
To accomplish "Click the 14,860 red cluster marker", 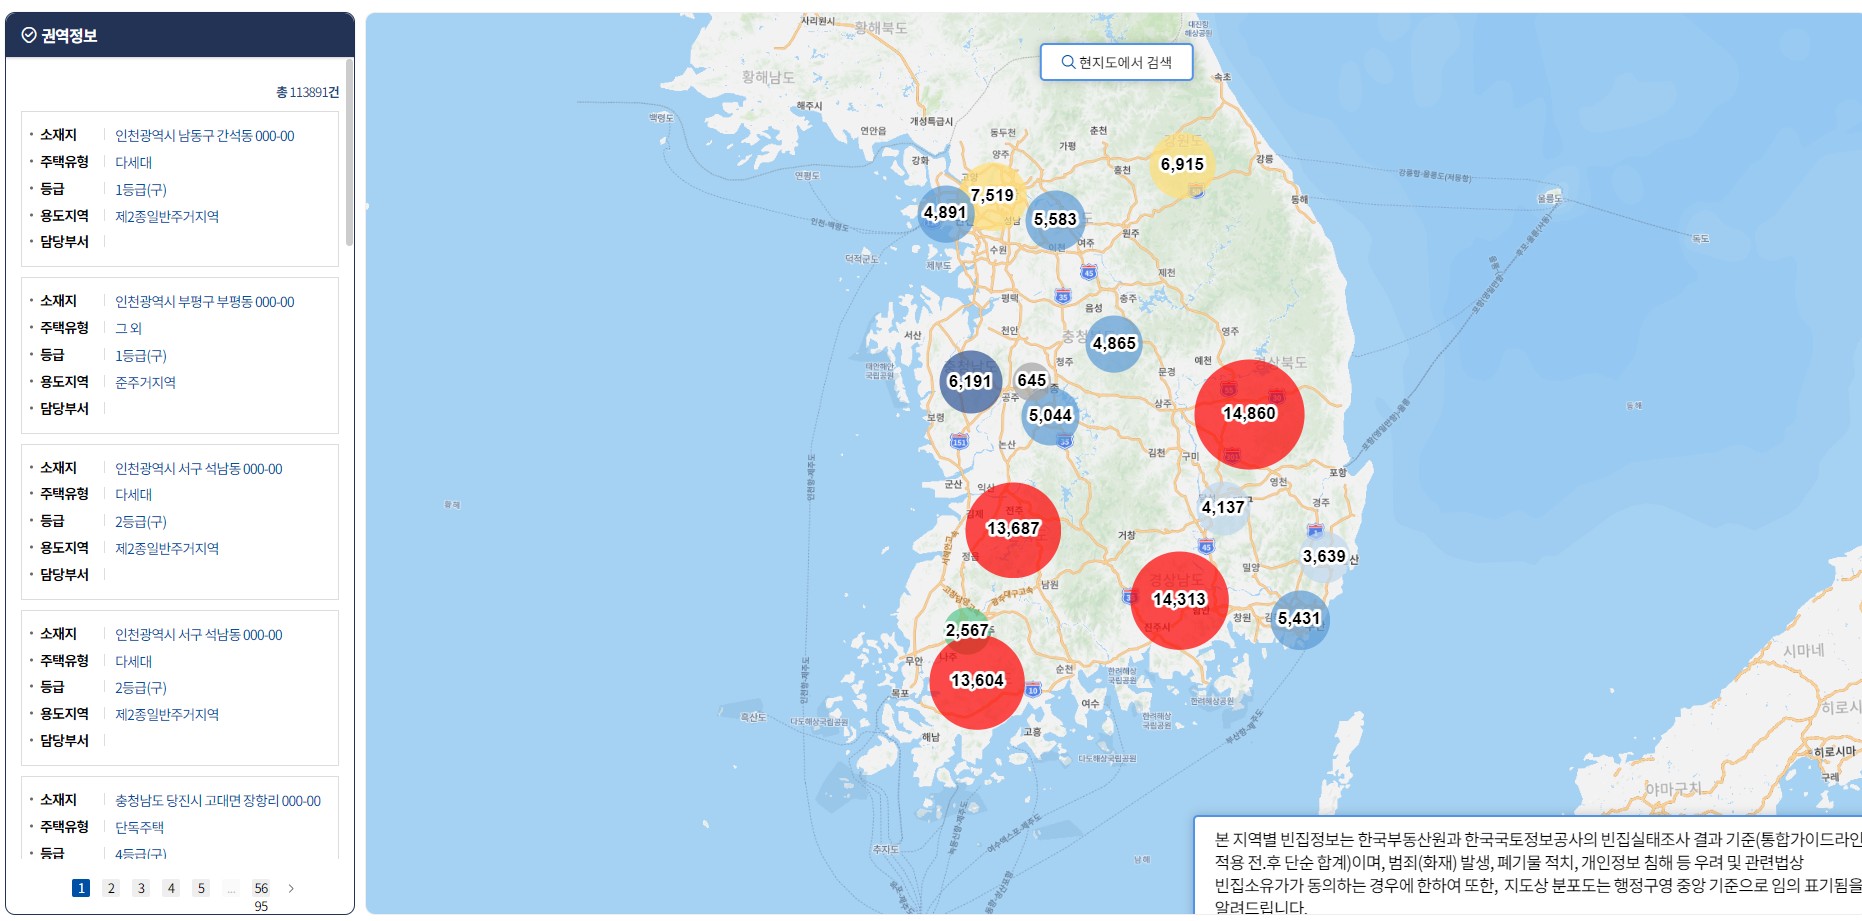I will (1249, 414).
